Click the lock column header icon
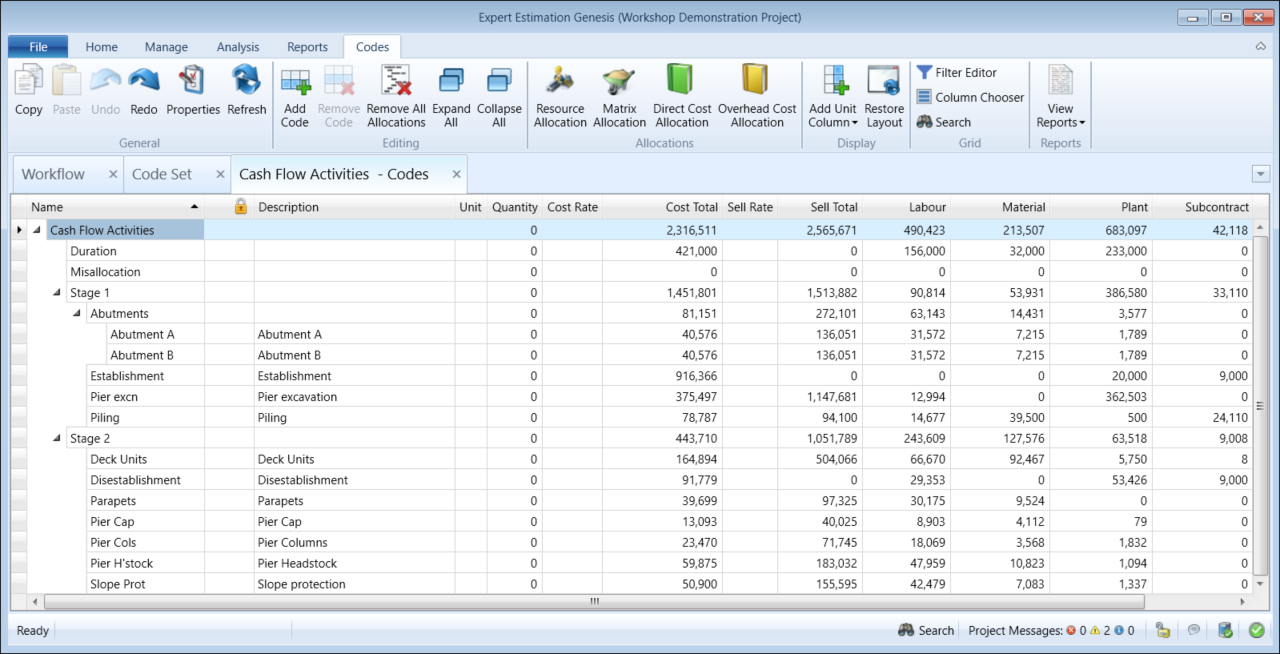This screenshot has height=654, width=1280. pyautogui.click(x=240, y=207)
